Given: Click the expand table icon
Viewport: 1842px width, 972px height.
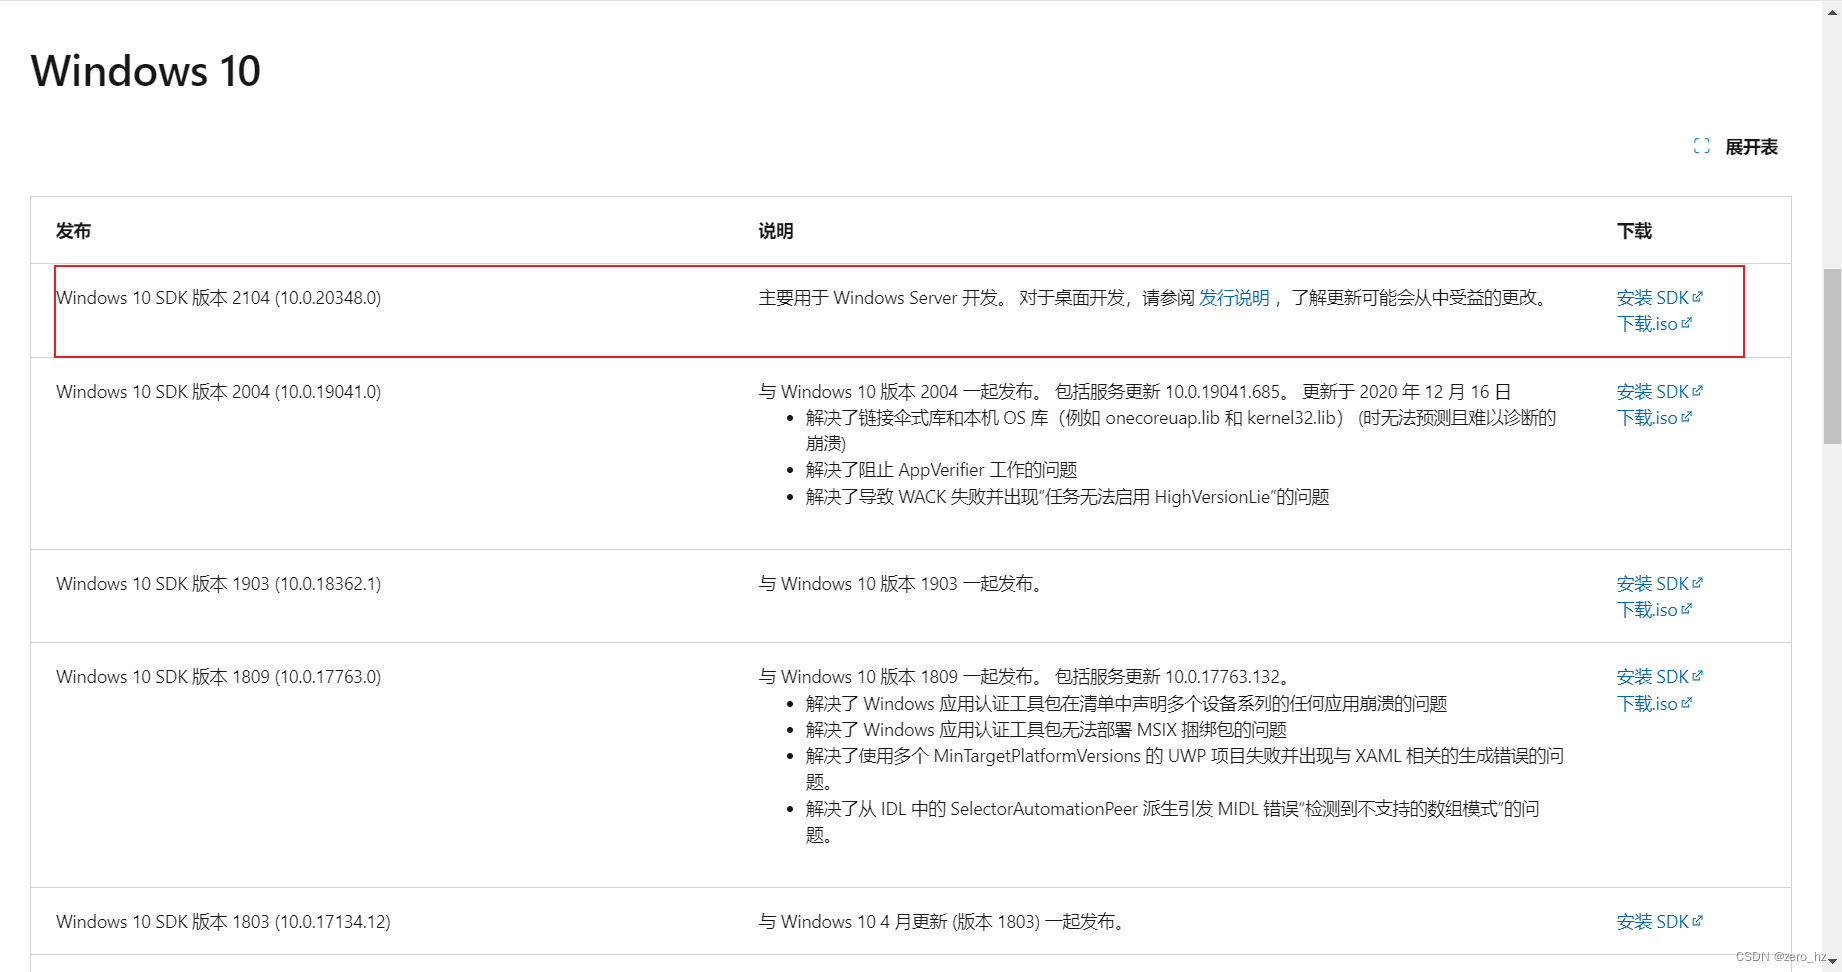Looking at the screenshot, I should [x=1701, y=146].
